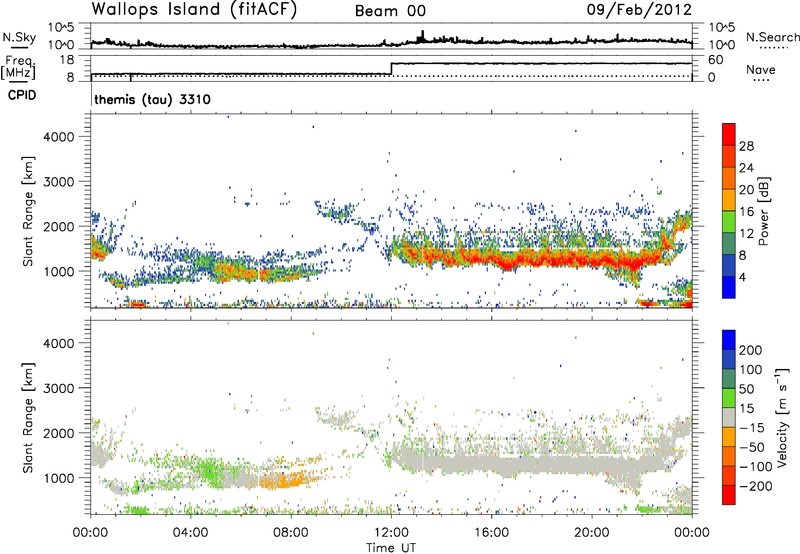Viewport: 800px width, 554px height.
Task: Click the '16:00' time axis tick label
Action: coord(491,533)
